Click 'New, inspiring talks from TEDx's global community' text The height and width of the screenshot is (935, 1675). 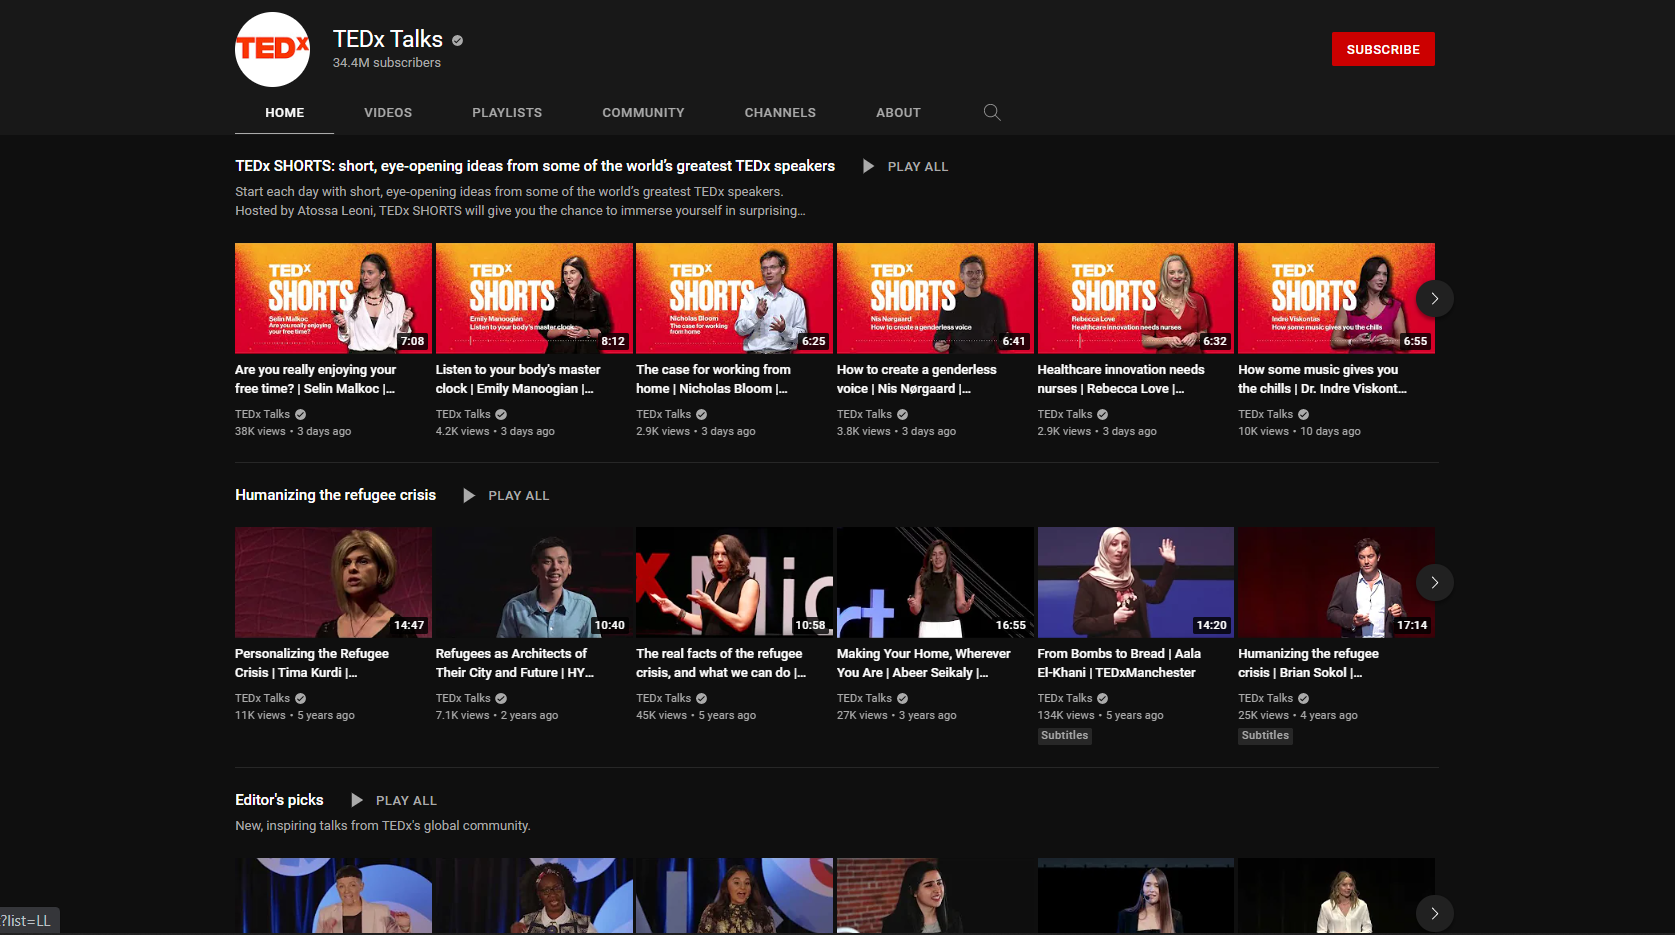point(383,825)
